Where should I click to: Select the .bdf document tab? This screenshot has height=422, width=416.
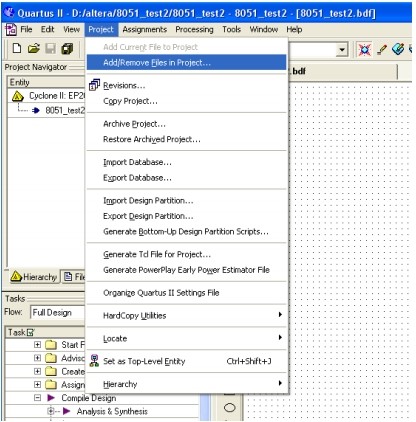pyautogui.click(x=343, y=71)
